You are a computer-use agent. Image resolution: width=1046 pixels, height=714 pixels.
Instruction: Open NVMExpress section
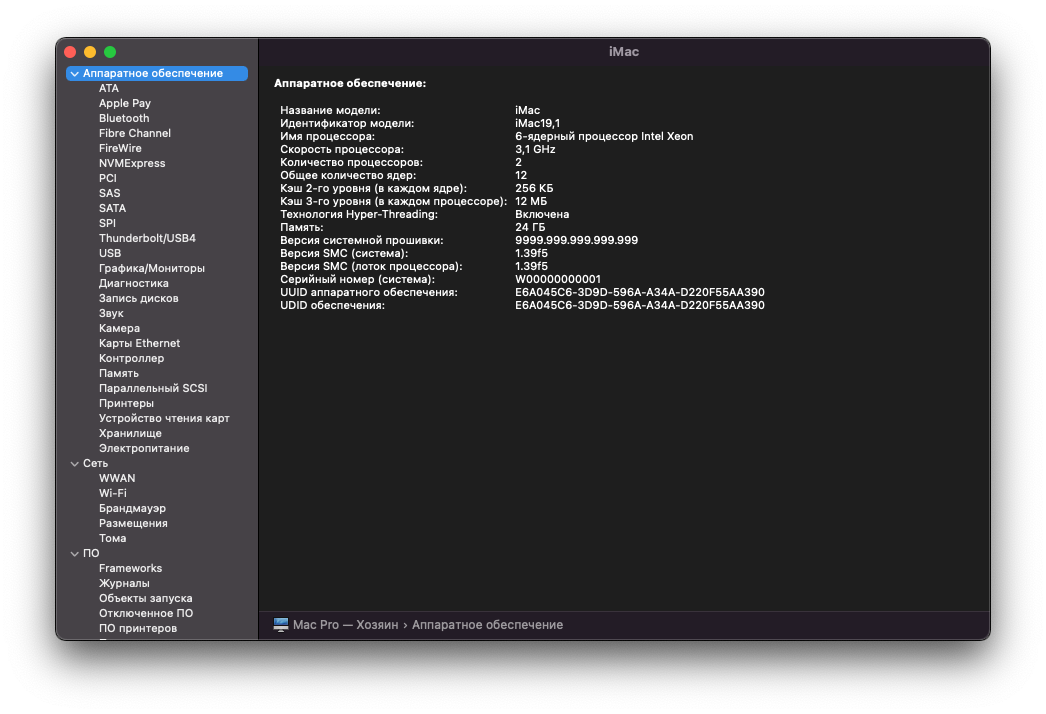pyautogui.click(x=132, y=163)
